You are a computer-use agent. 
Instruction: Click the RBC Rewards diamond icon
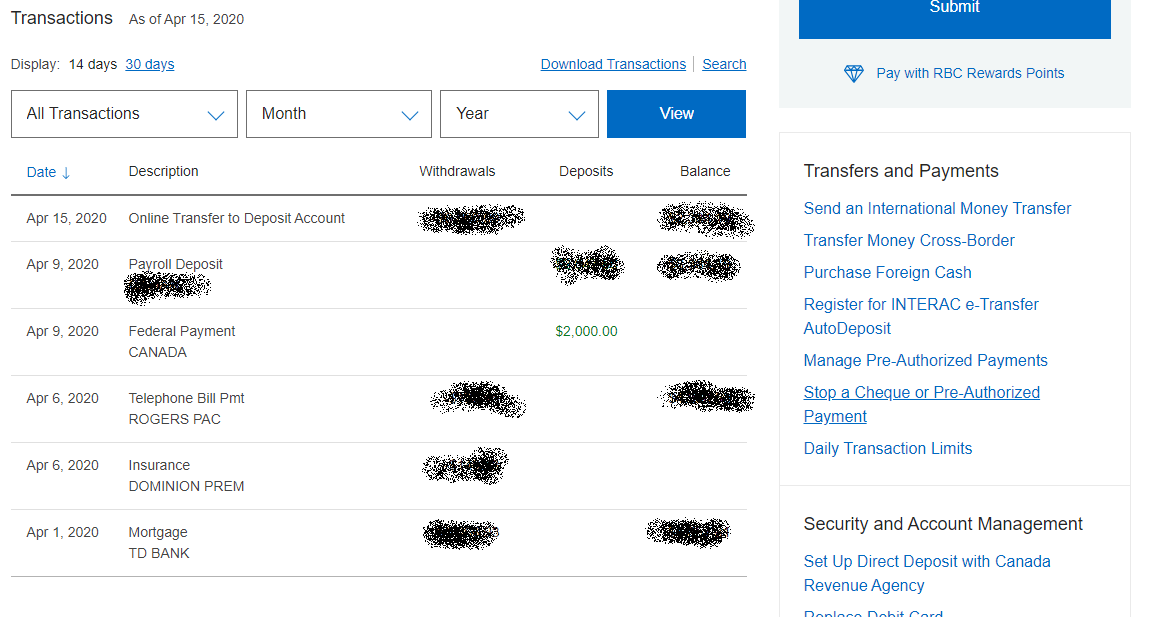[x=854, y=73]
